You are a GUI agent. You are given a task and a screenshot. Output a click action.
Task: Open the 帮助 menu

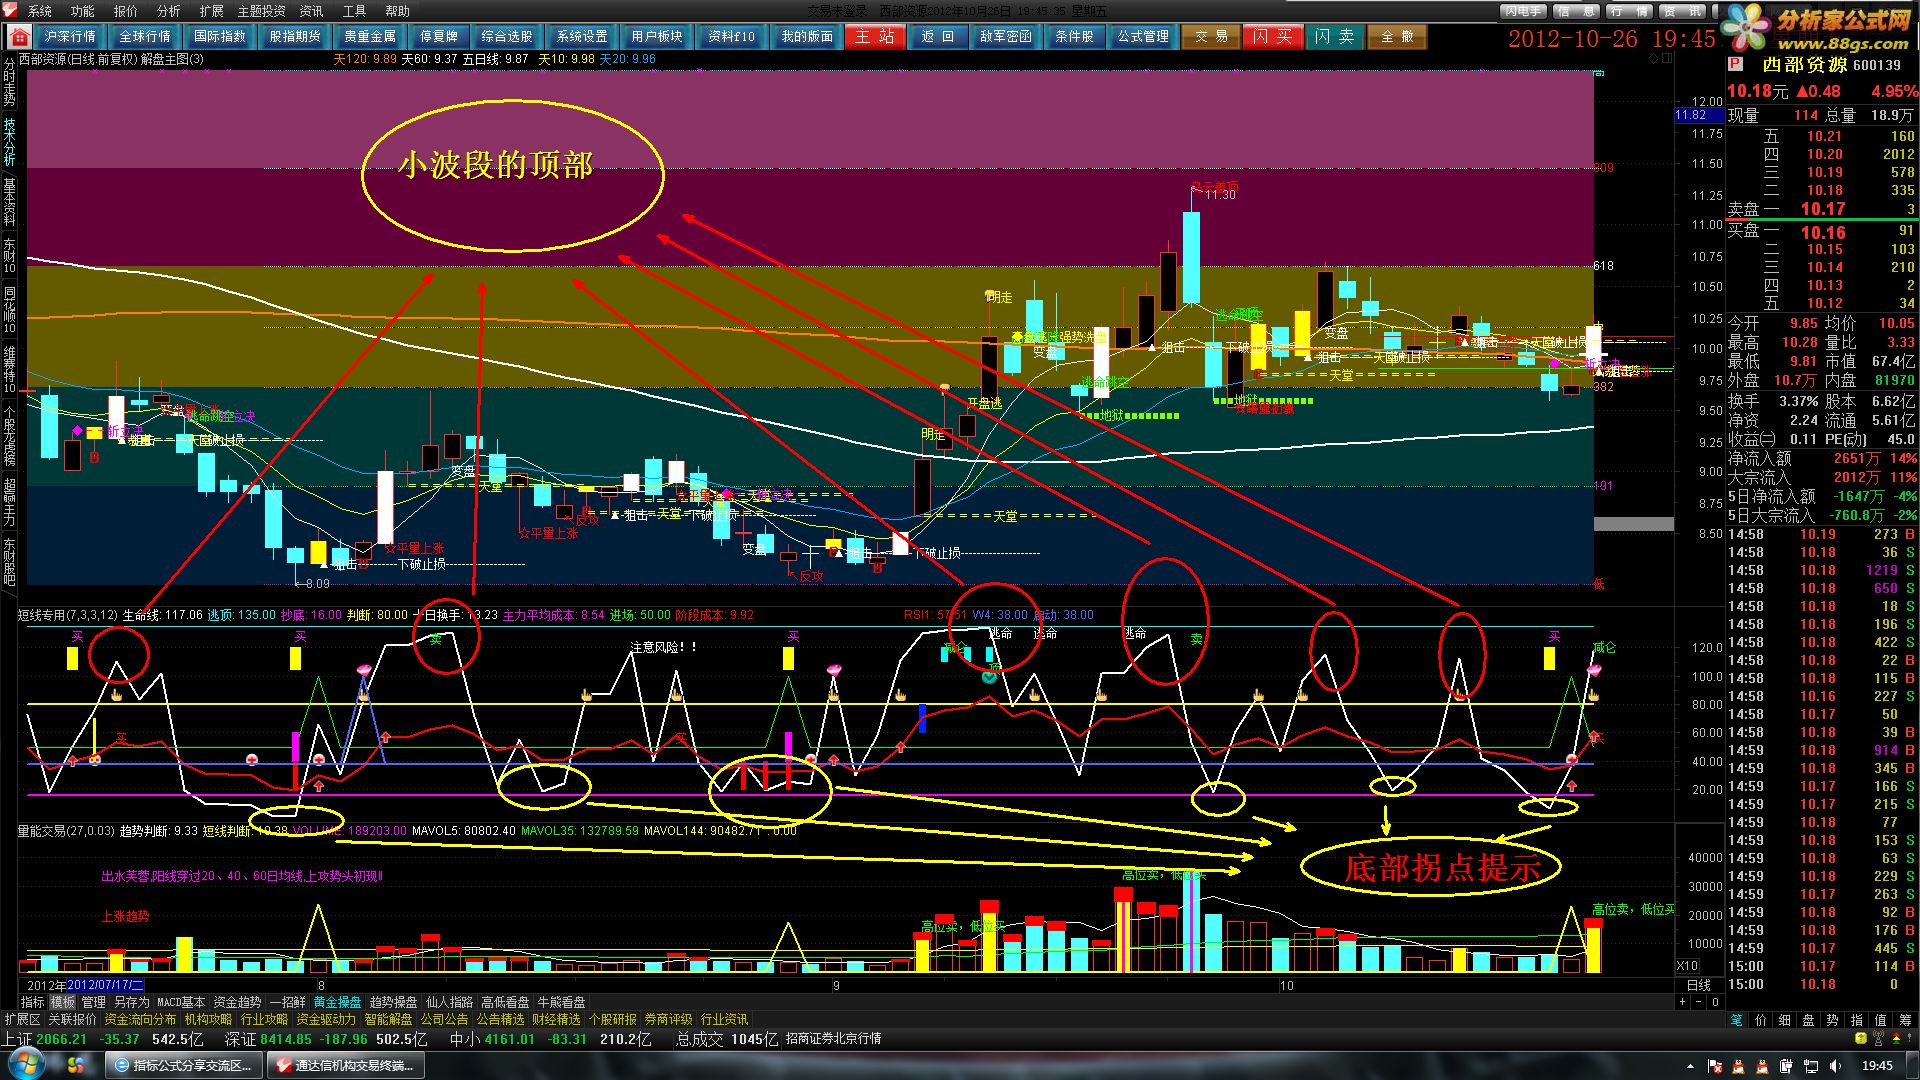(x=397, y=11)
